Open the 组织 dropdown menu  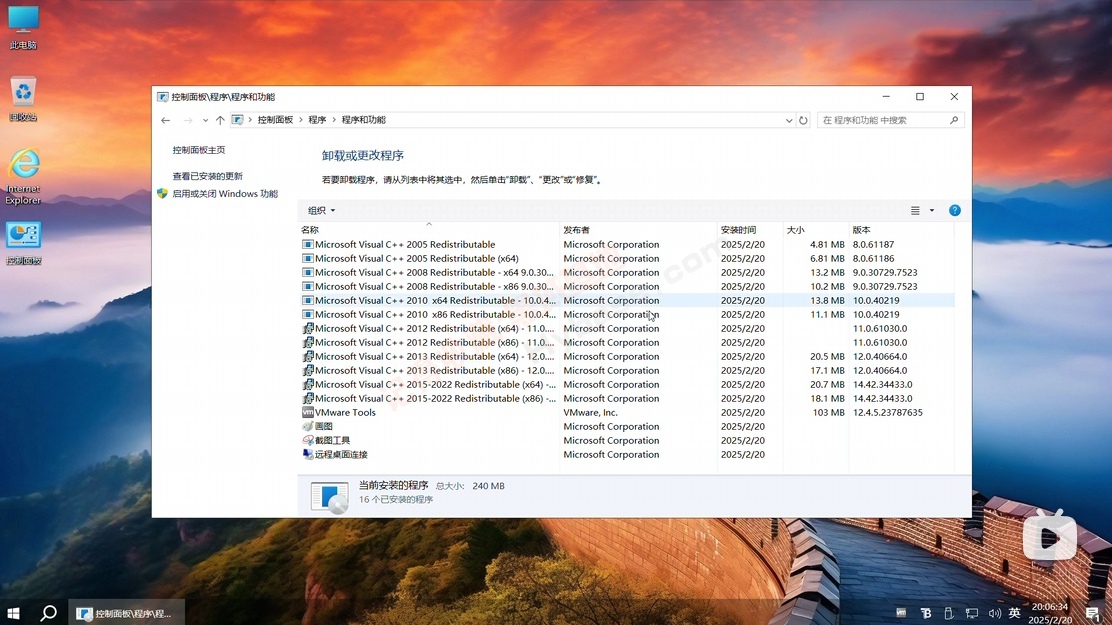coord(321,210)
